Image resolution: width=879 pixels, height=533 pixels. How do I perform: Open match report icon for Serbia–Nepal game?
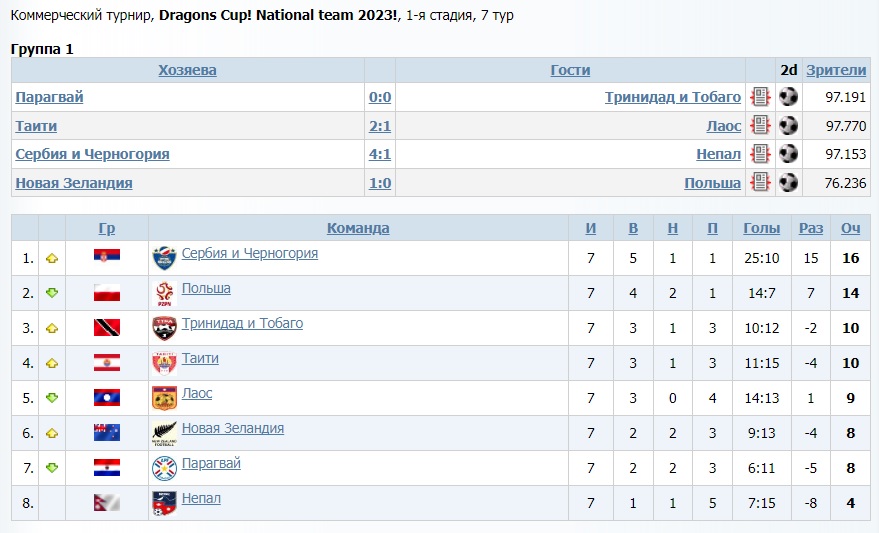click(761, 154)
